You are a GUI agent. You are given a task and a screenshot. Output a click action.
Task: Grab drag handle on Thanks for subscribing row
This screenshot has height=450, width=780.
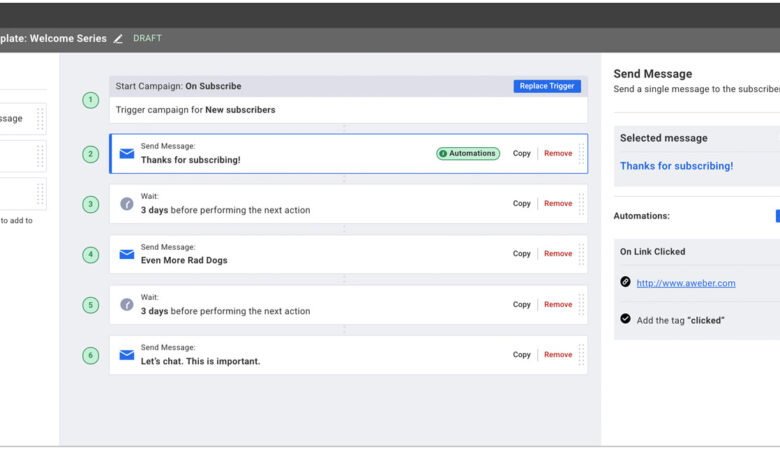coord(581,154)
